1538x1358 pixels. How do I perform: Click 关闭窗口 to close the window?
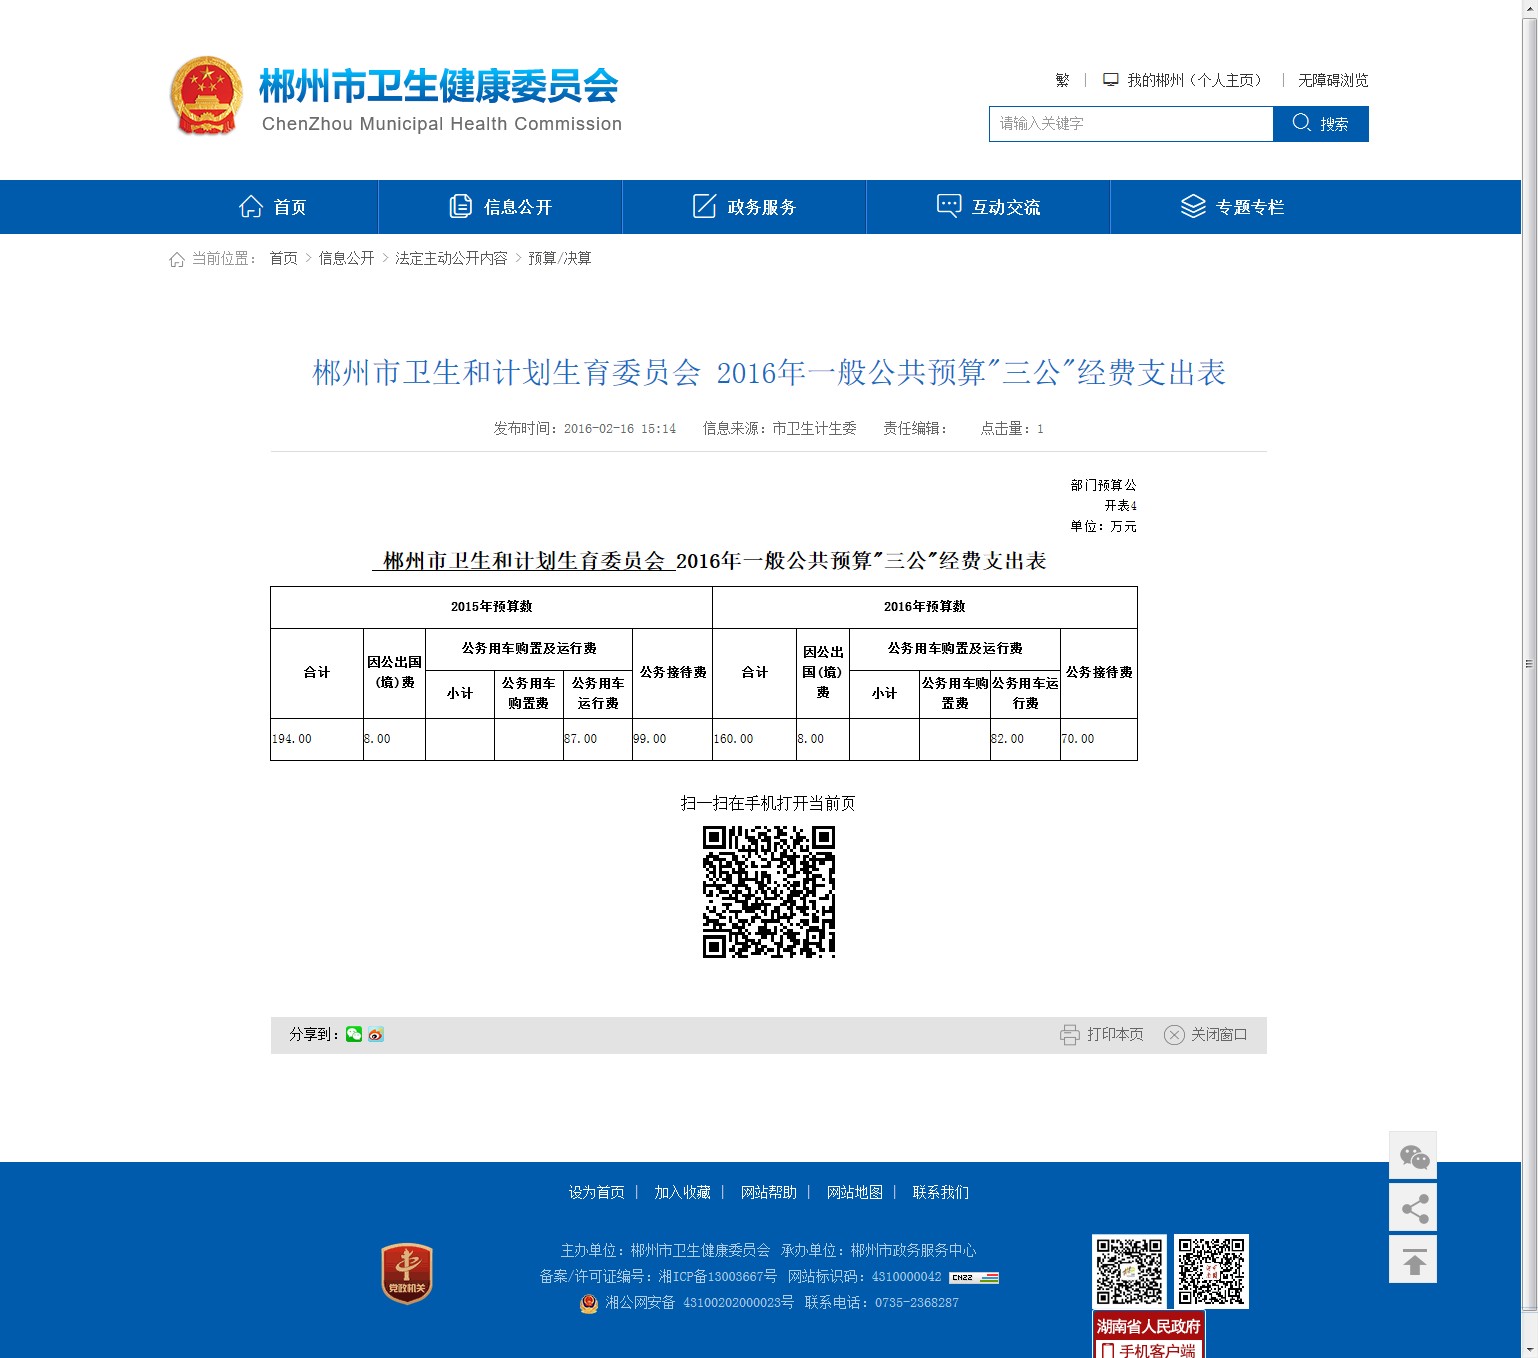pos(1206,1034)
